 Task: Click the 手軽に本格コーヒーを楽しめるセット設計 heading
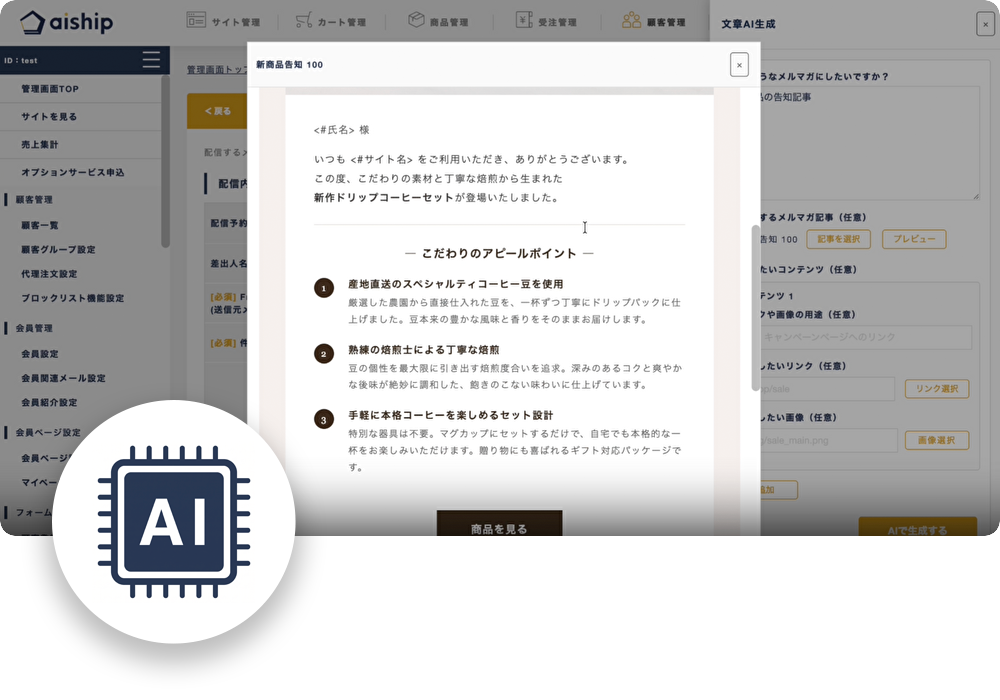450,416
